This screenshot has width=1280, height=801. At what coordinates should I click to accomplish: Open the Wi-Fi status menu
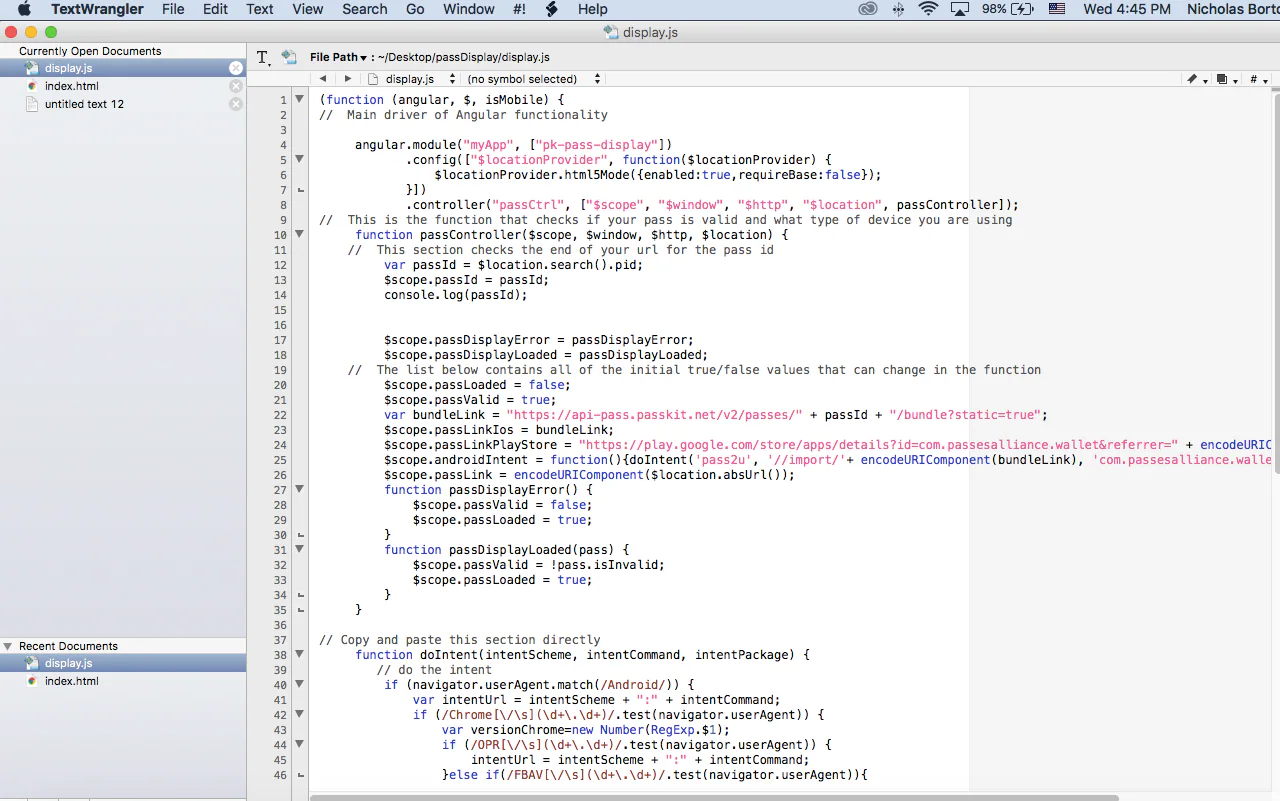pos(928,9)
